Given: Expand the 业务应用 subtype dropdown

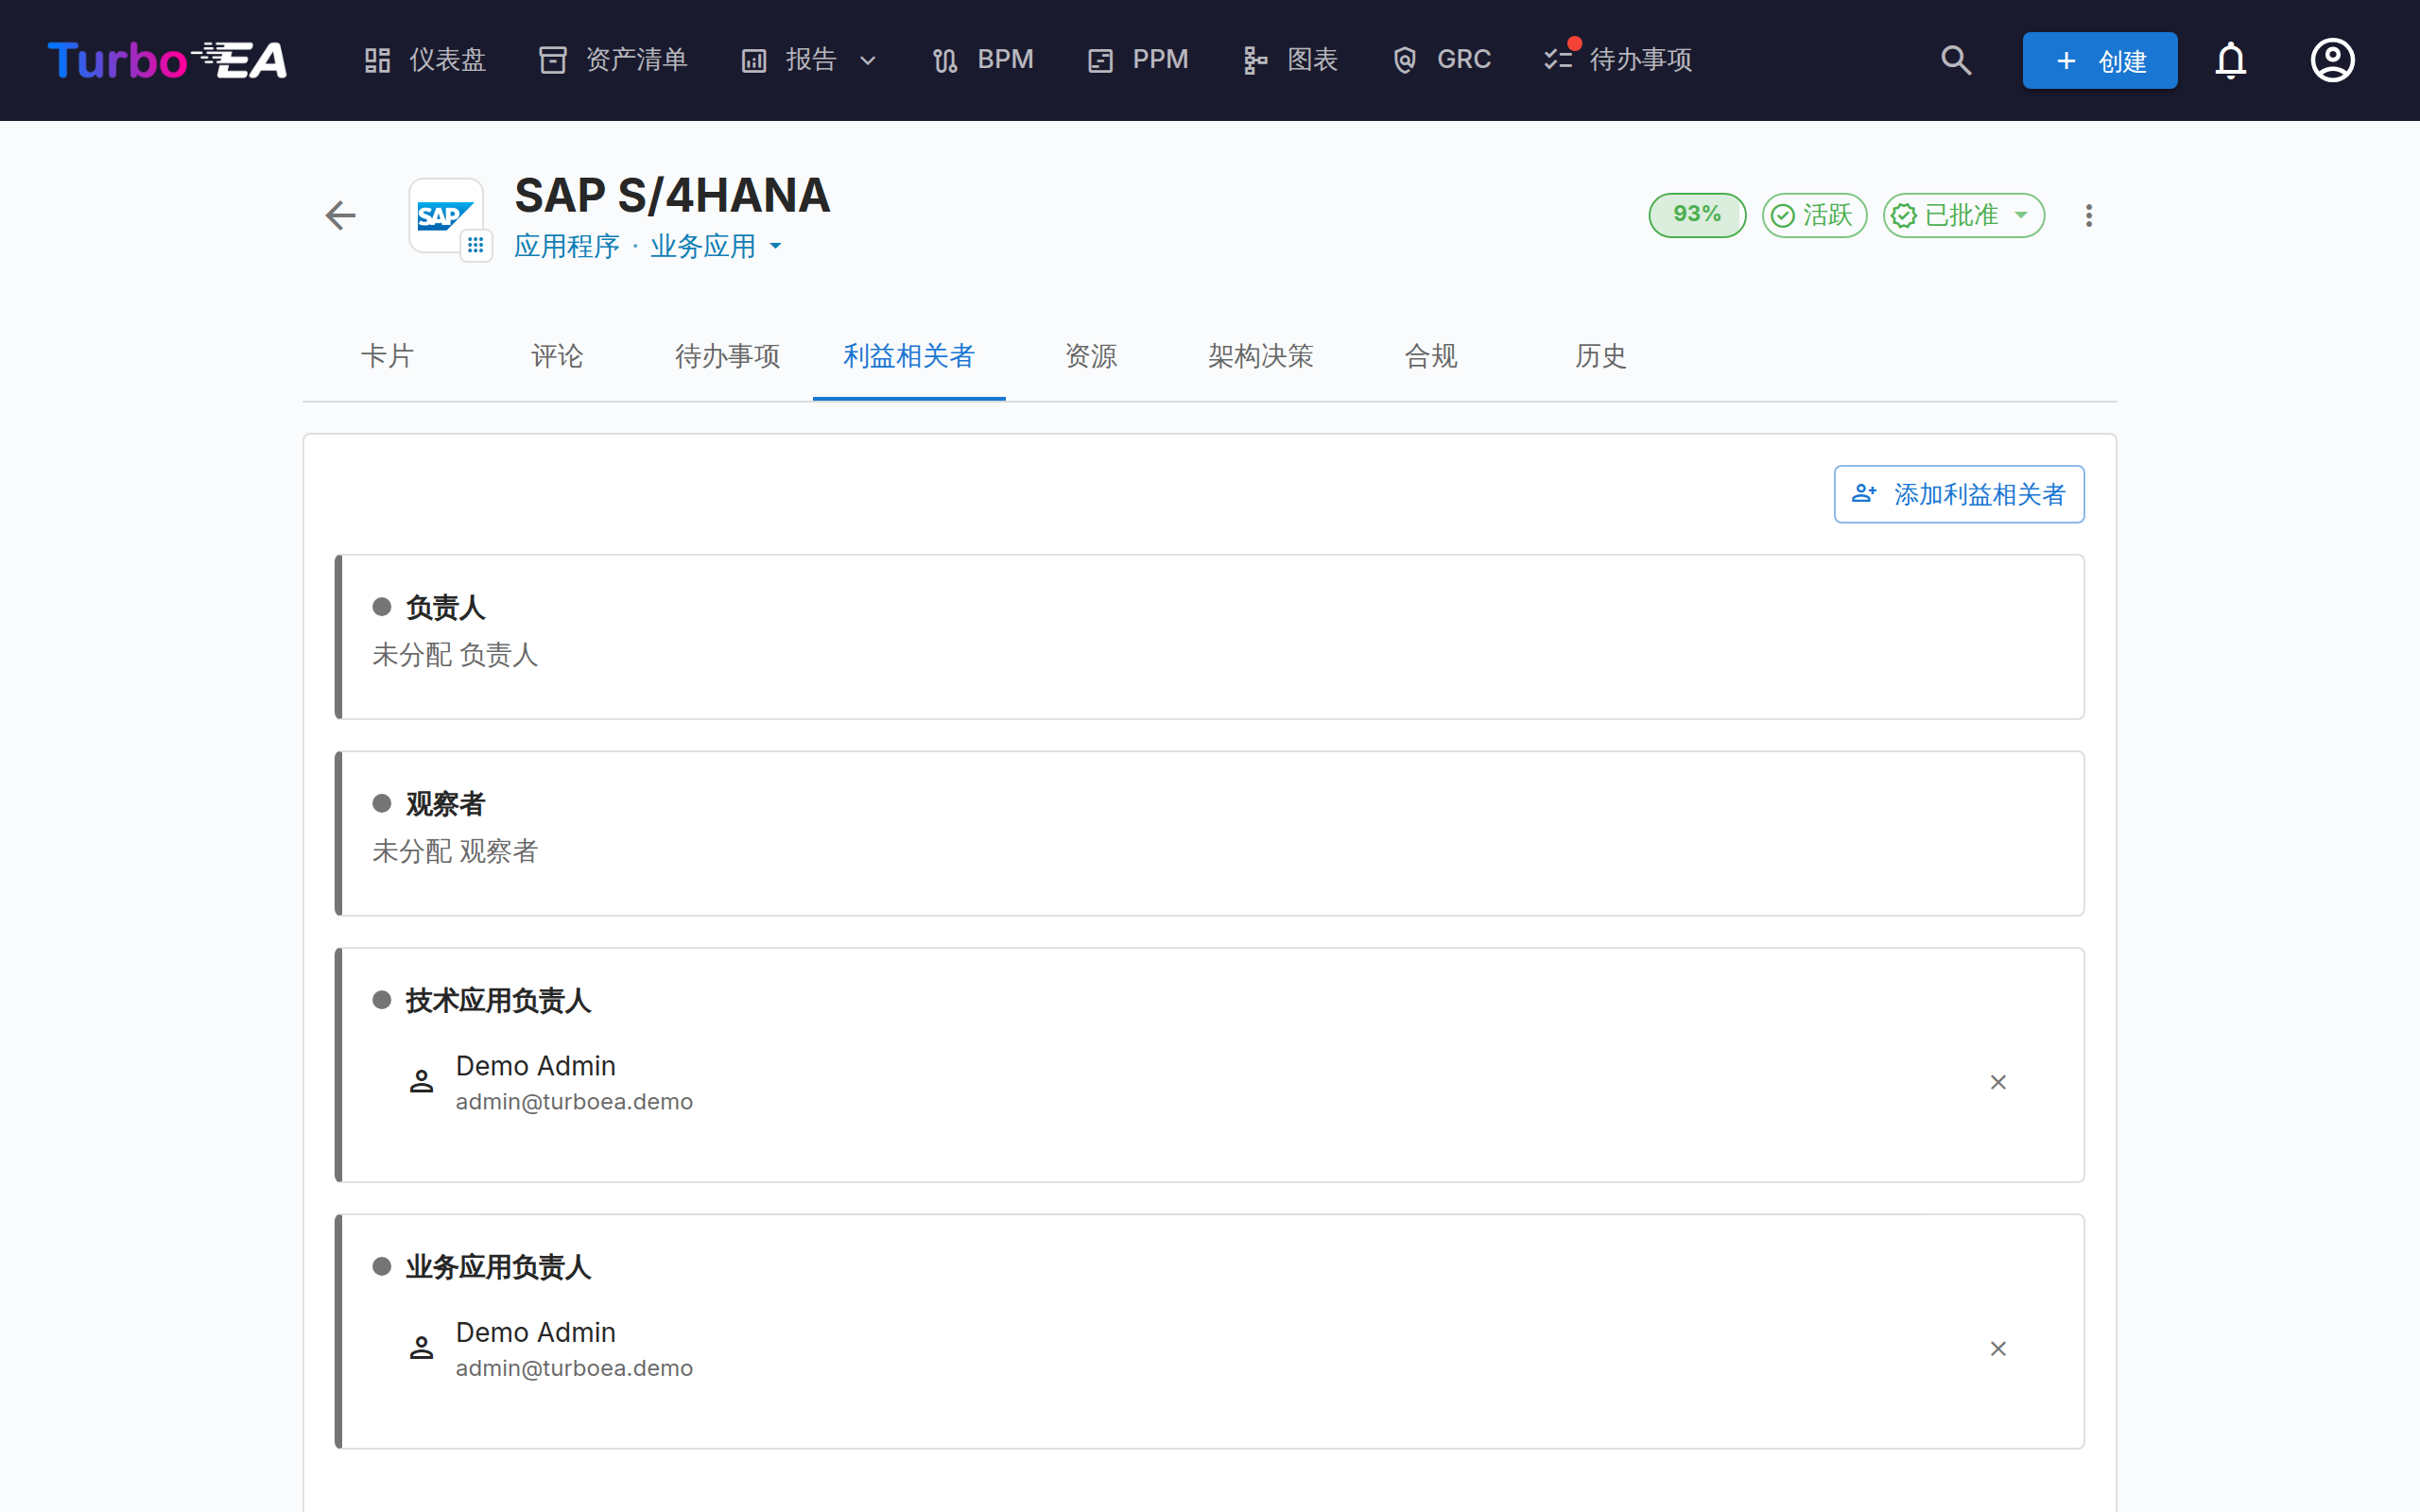Looking at the screenshot, I should point(716,246).
